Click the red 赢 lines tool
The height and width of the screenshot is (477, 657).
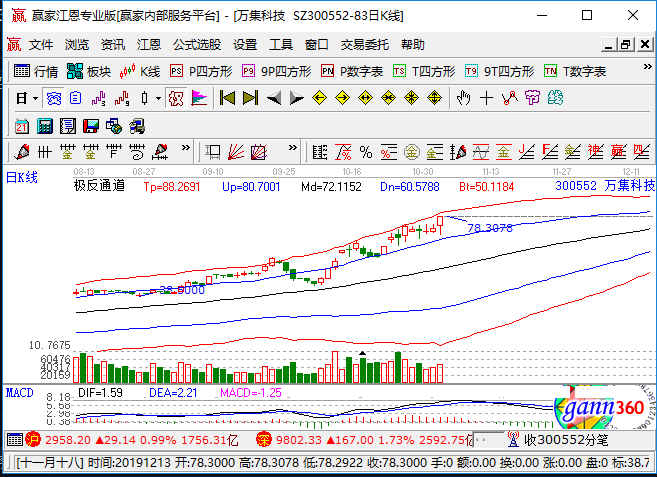pyautogui.click(x=618, y=152)
